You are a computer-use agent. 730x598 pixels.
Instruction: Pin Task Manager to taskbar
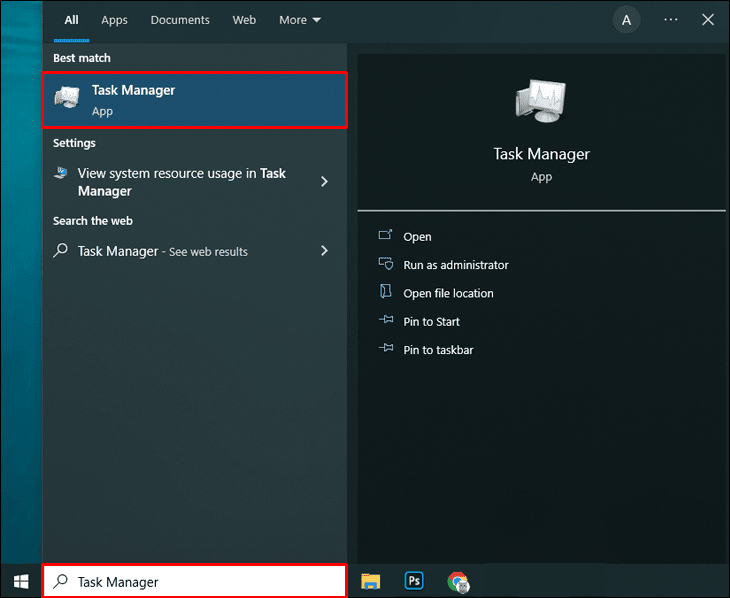[x=438, y=350]
